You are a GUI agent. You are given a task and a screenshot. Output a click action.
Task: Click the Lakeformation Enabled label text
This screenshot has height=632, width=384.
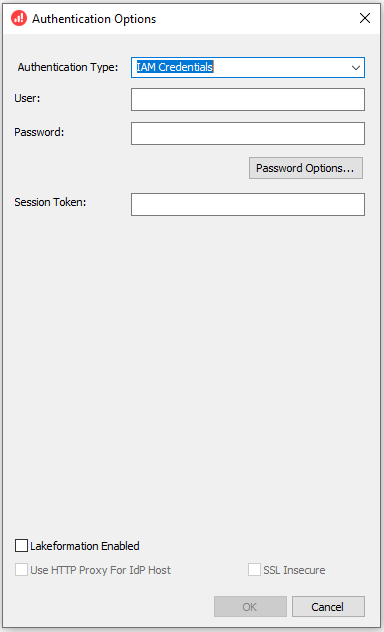[85, 546]
